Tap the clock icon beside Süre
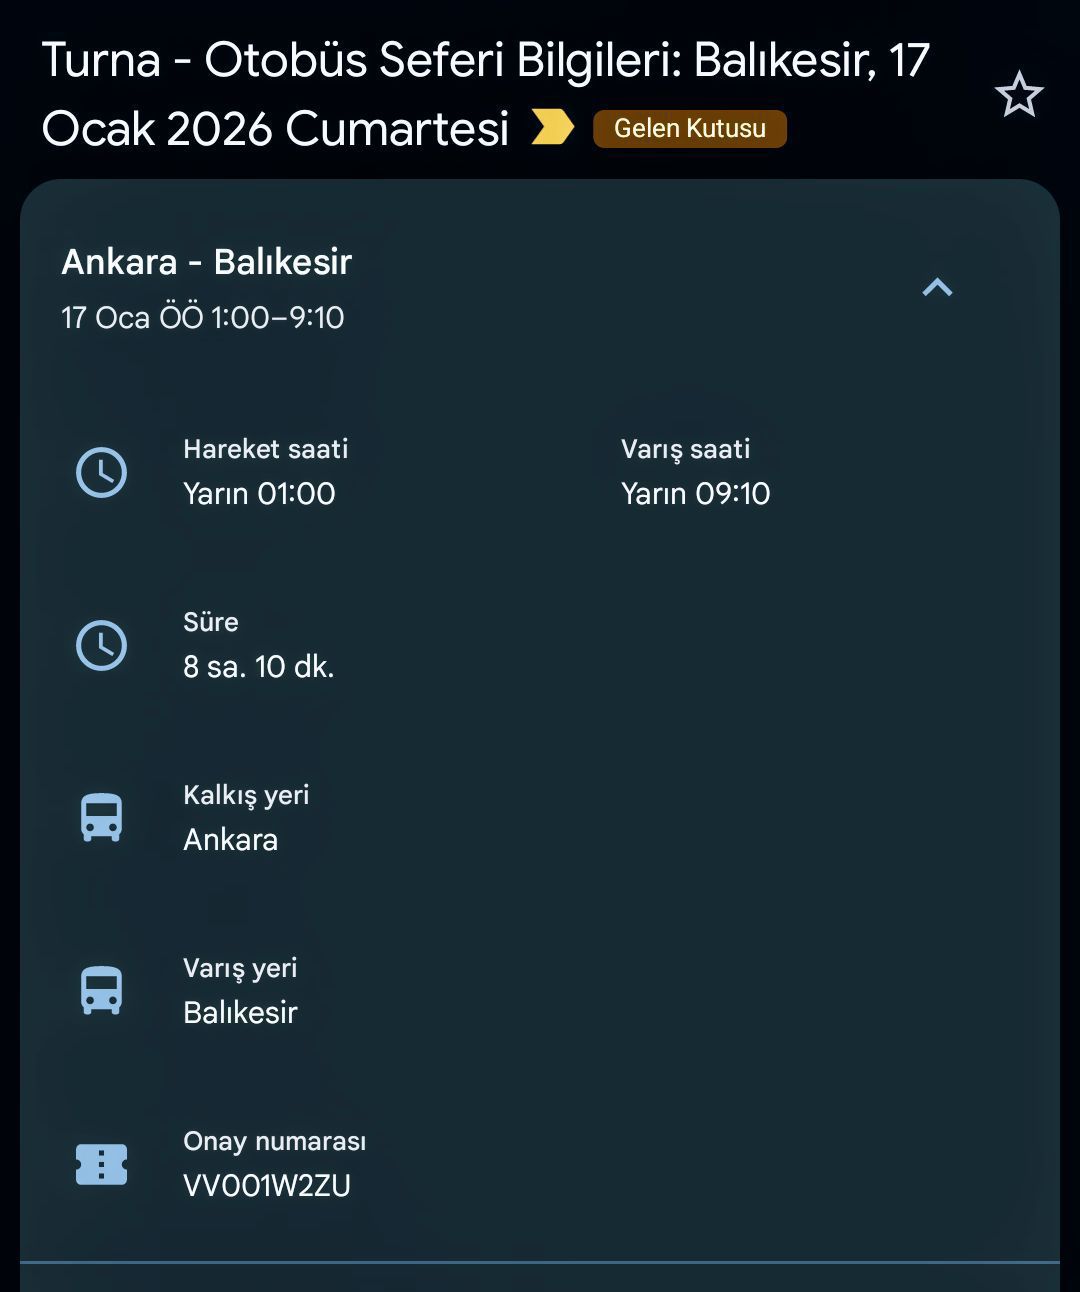This screenshot has width=1080, height=1292. point(102,645)
